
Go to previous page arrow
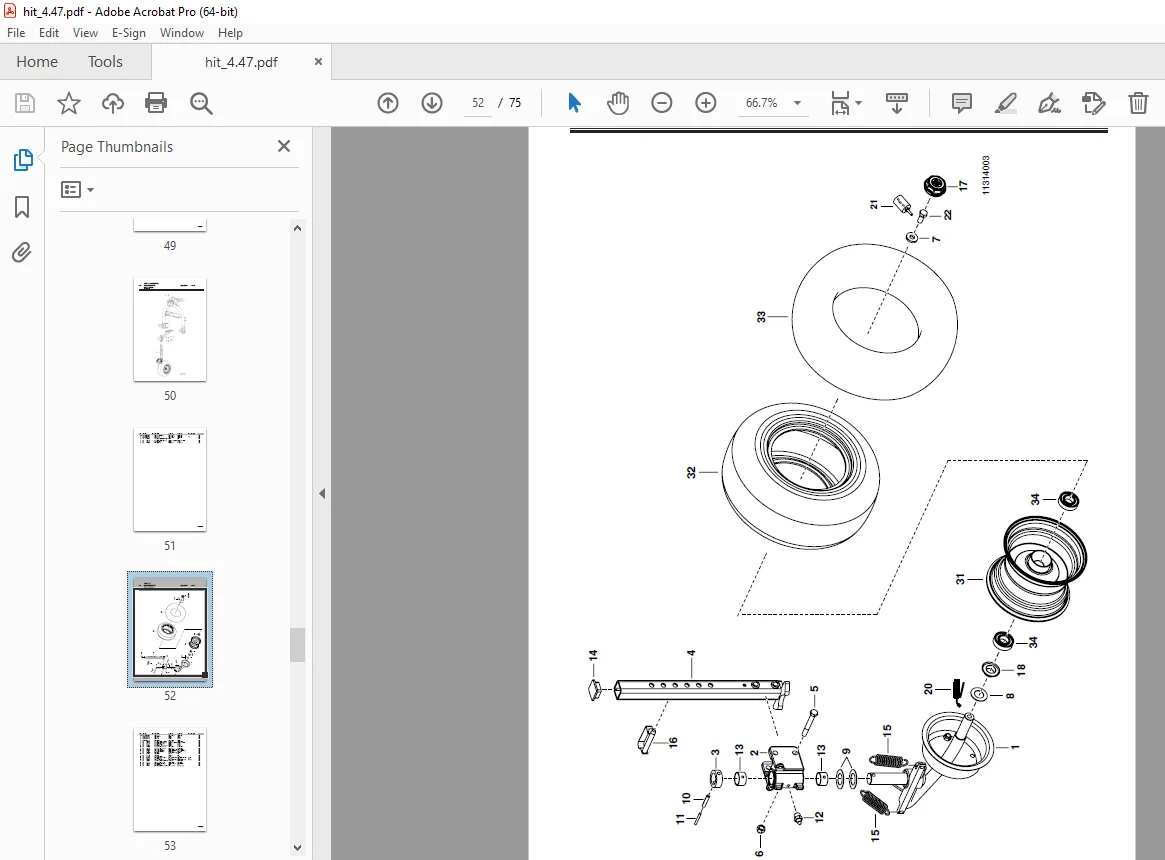point(388,103)
